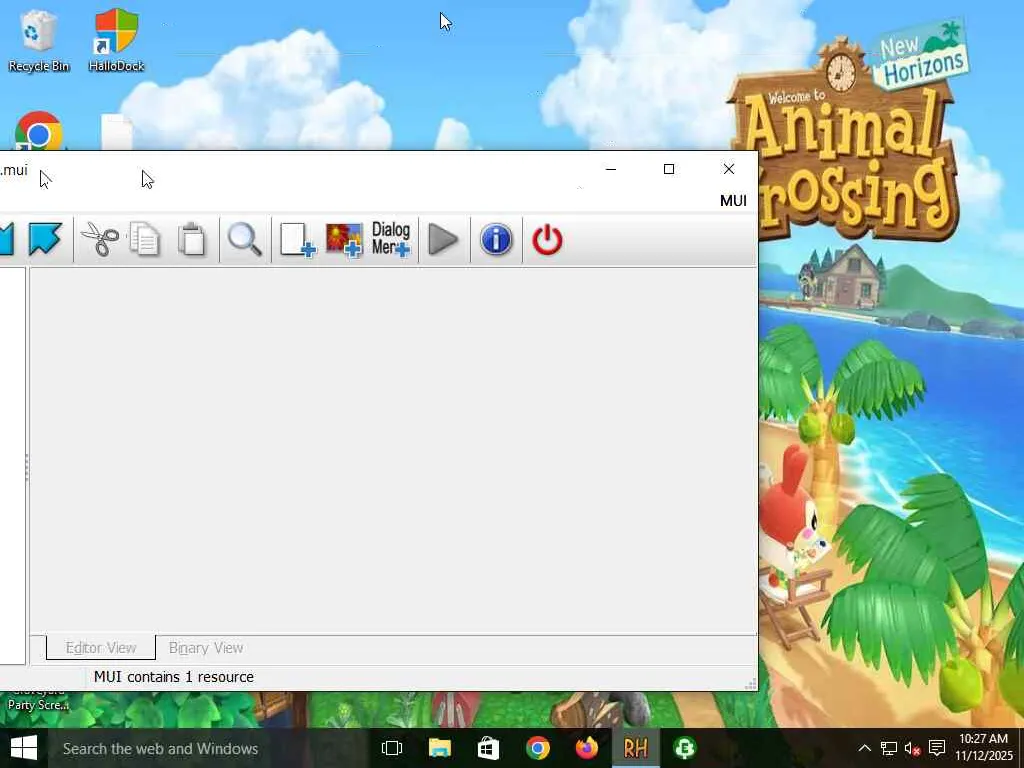Switch to the Binary View tab
1024x768 pixels.
tap(206, 648)
